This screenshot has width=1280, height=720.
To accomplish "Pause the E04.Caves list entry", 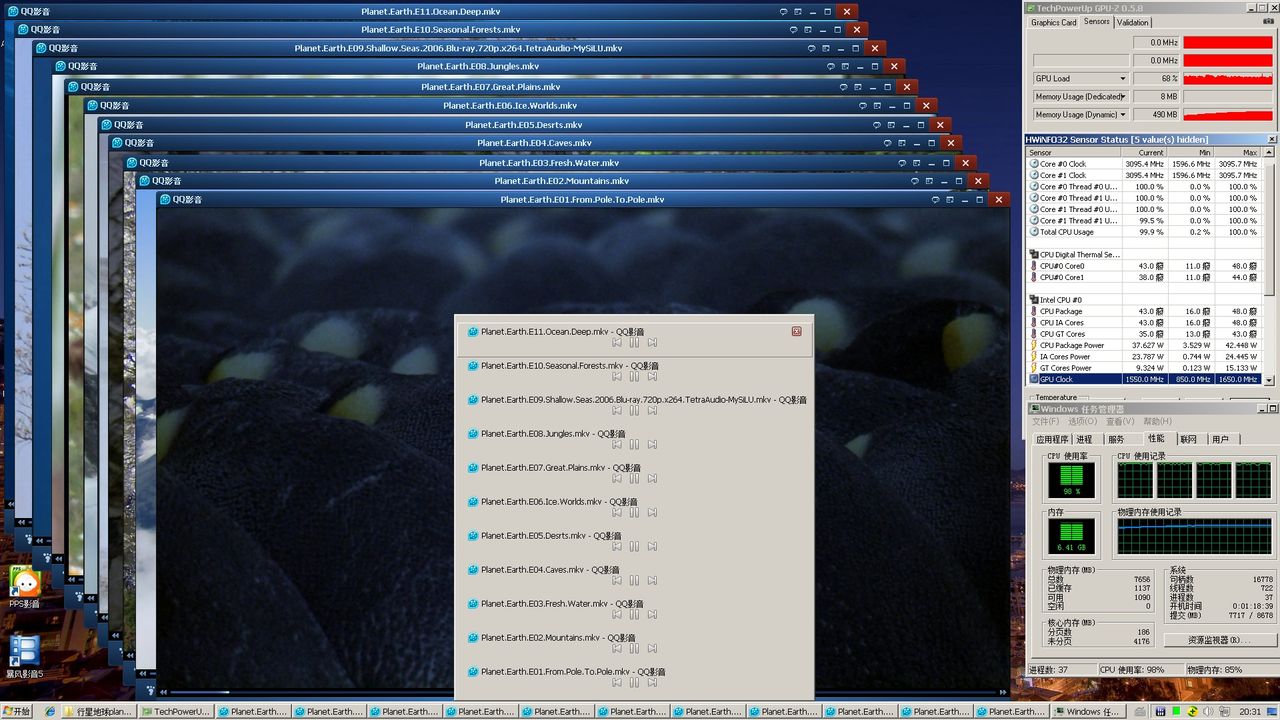I will click(634, 581).
